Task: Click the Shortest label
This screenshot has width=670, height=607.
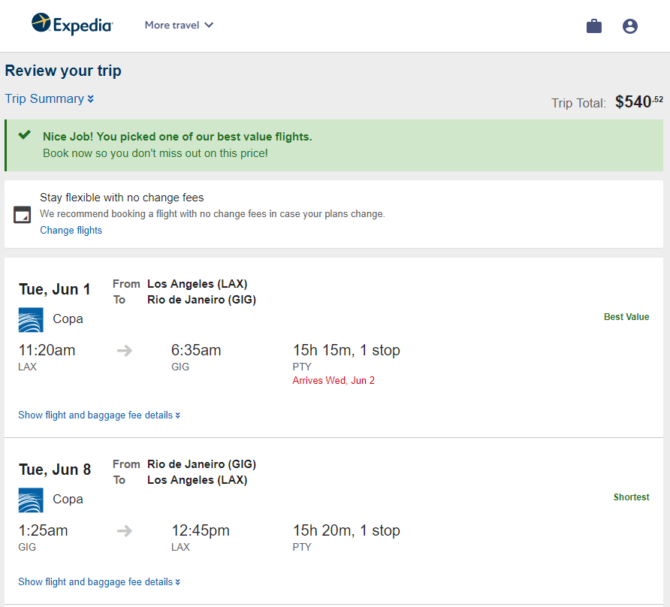Action: pos(631,497)
